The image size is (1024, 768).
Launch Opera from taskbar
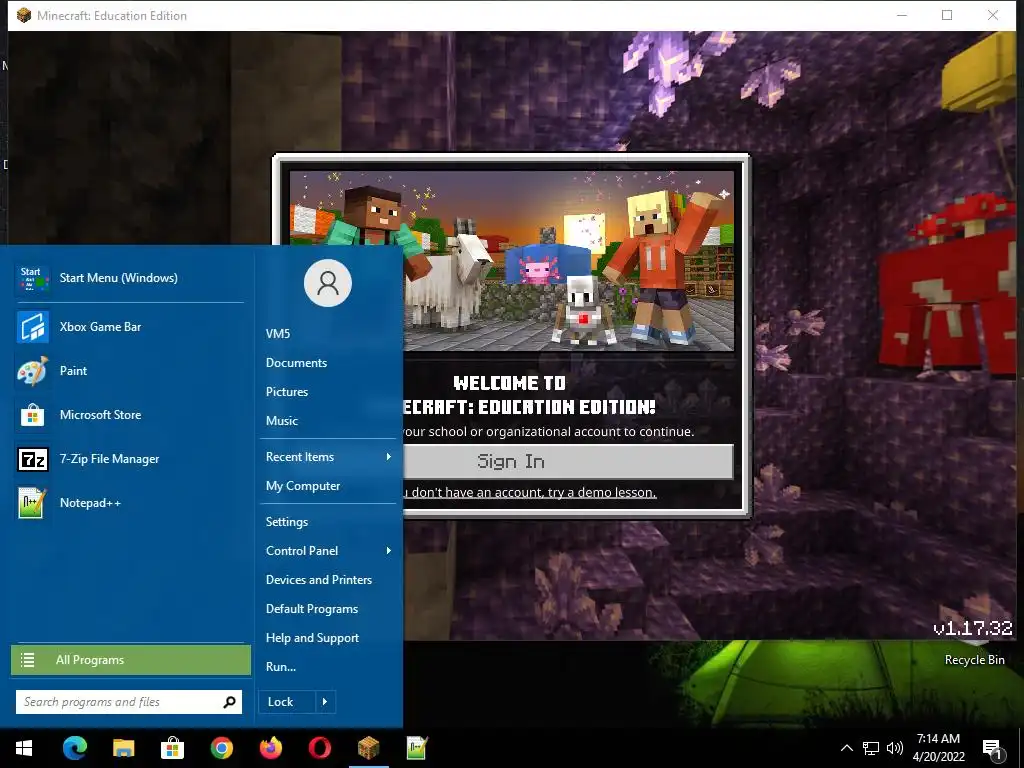point(319,748)
